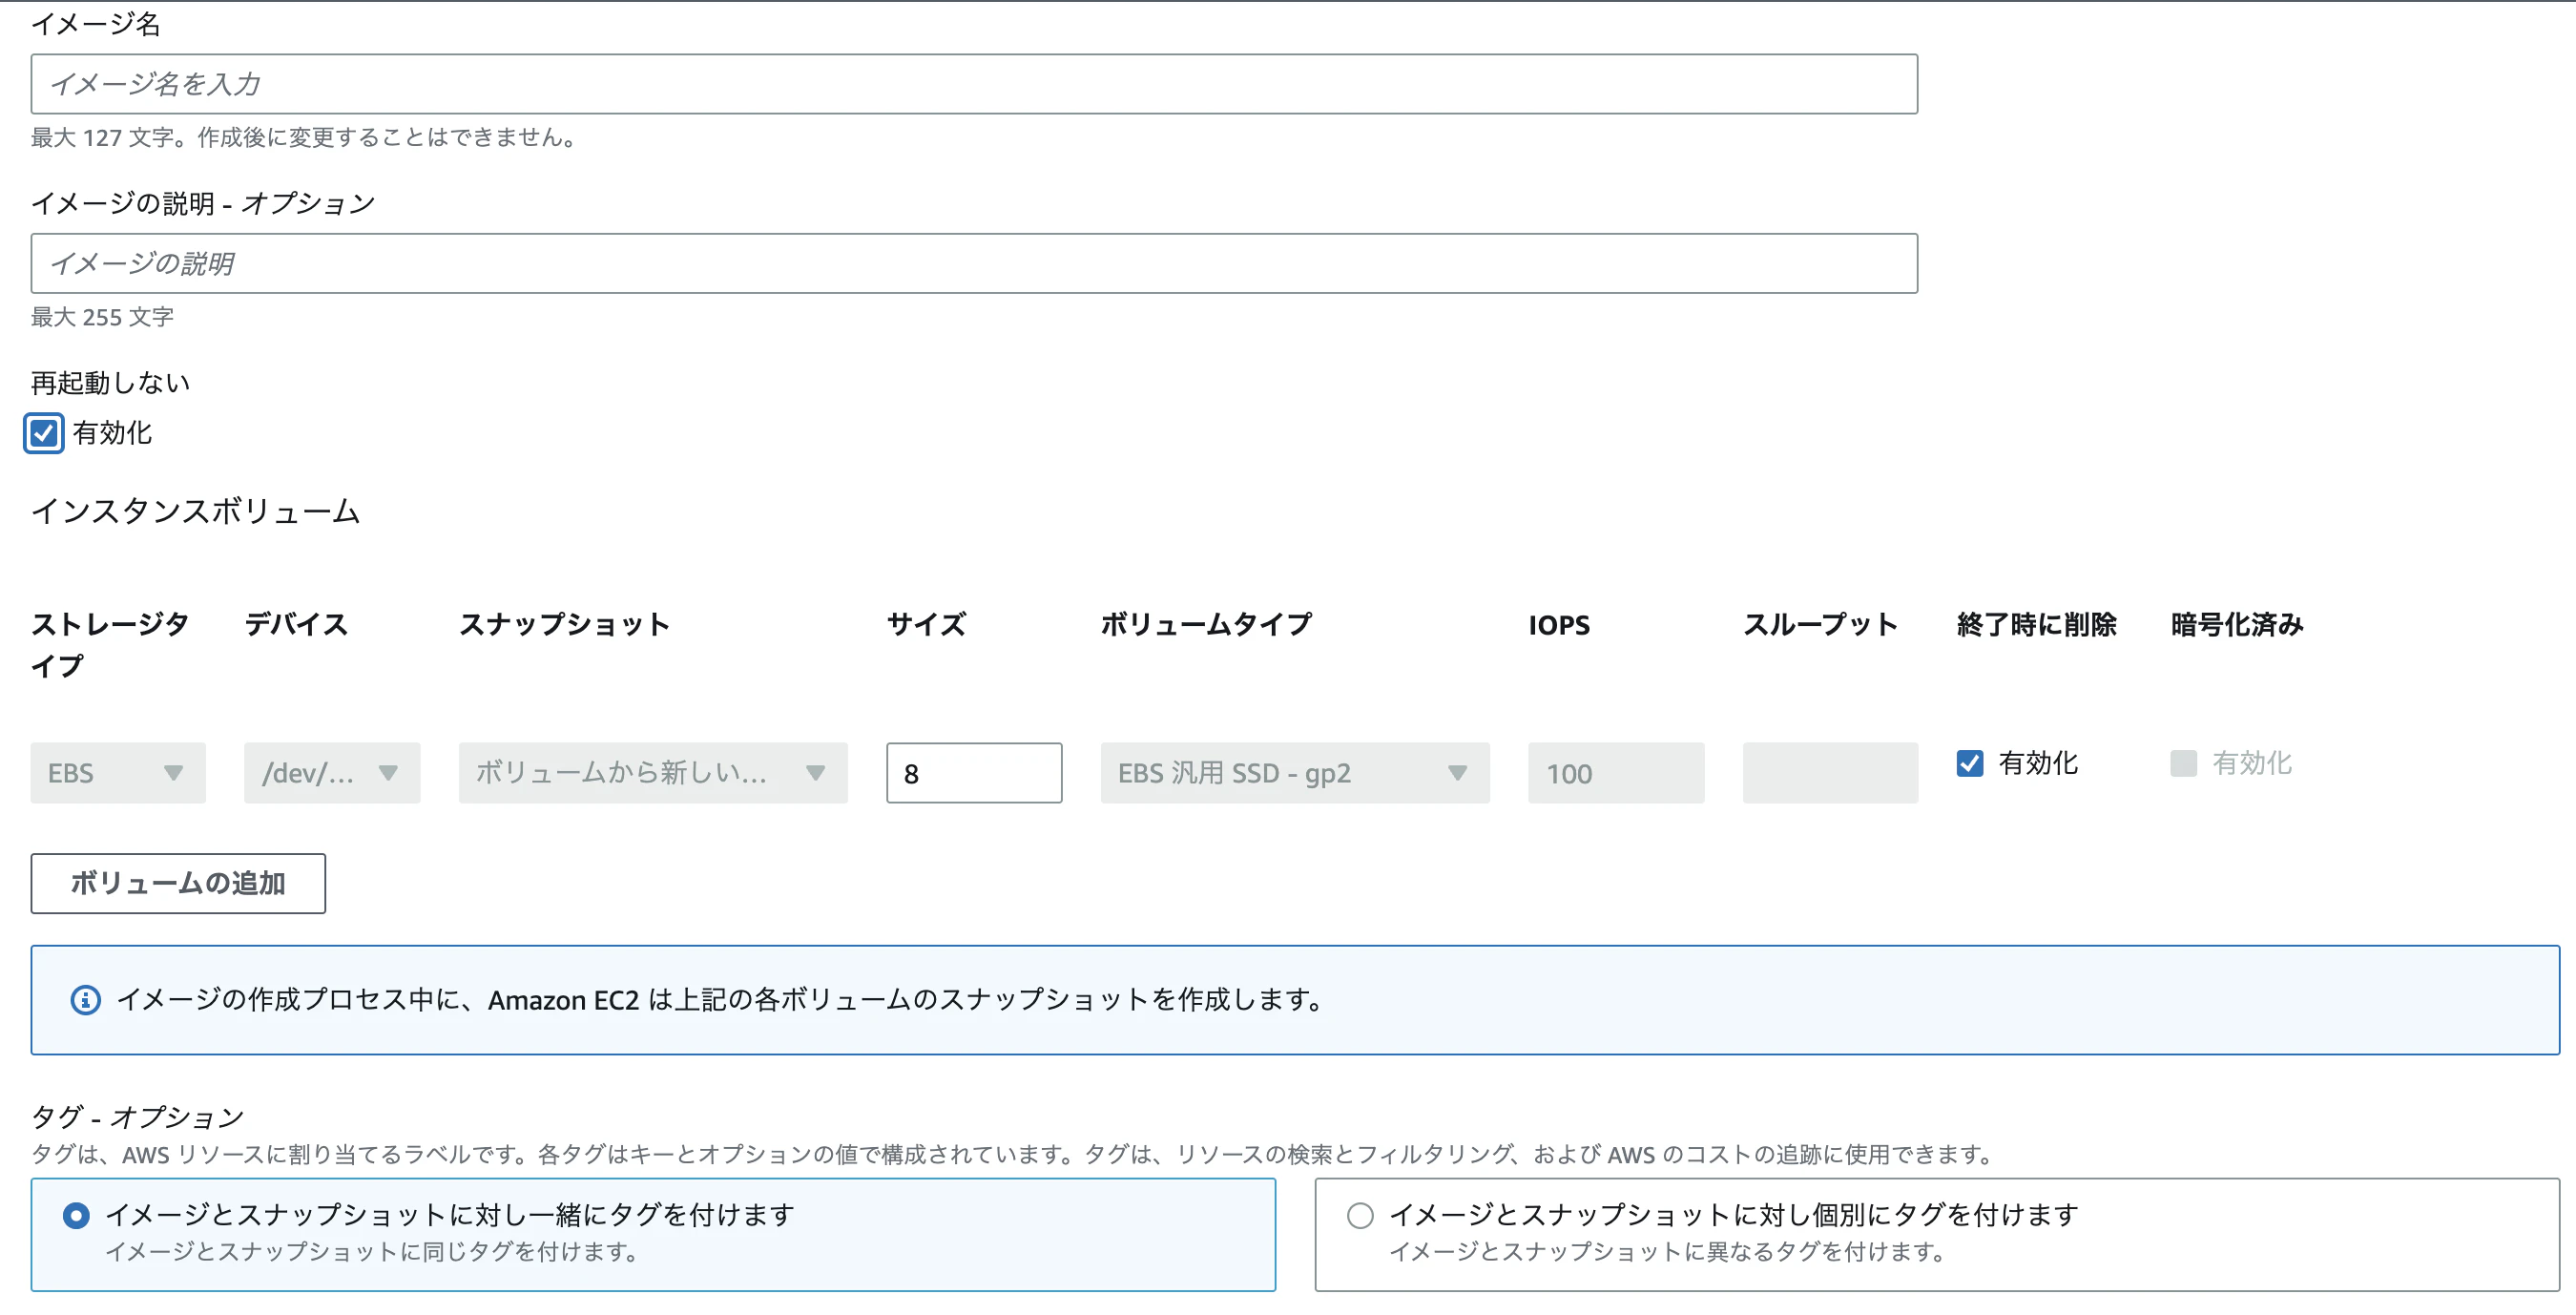This screenshot has height=1315, width=2576.
Task: Click the インスタンスボリューム heading
Action: click(x=195, y=512)
